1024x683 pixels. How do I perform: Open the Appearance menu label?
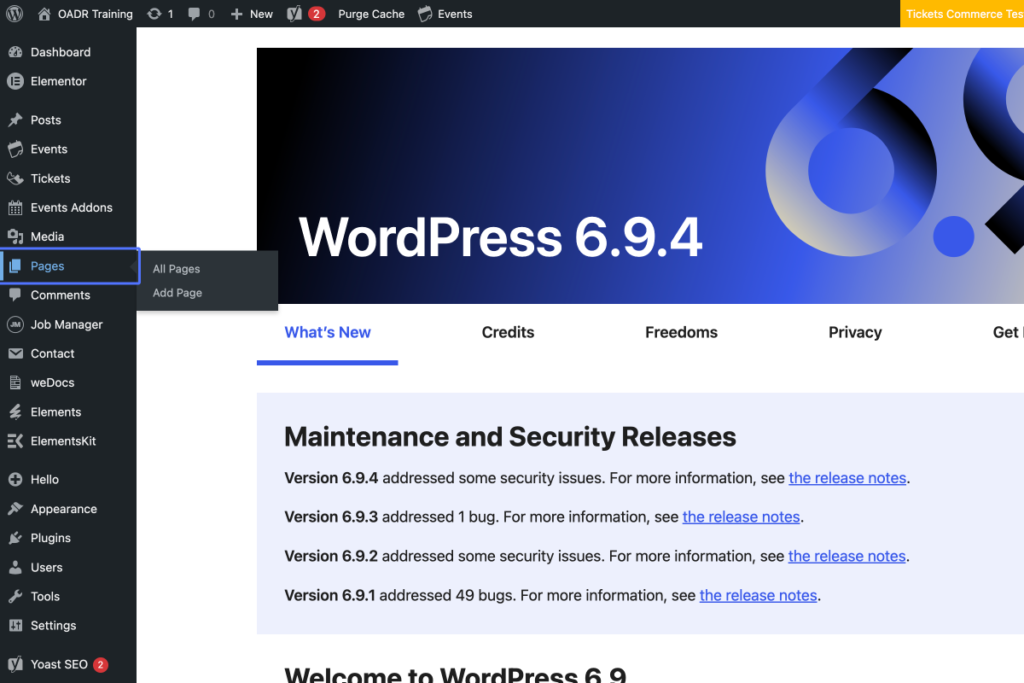[63, 509]
